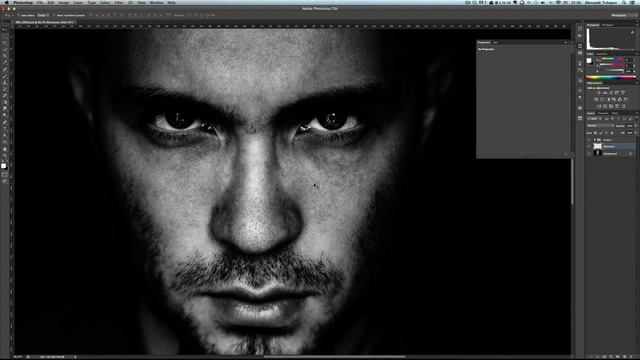
Task: Toggle visibility of the Background layer
Action: (x=589, y=153)
